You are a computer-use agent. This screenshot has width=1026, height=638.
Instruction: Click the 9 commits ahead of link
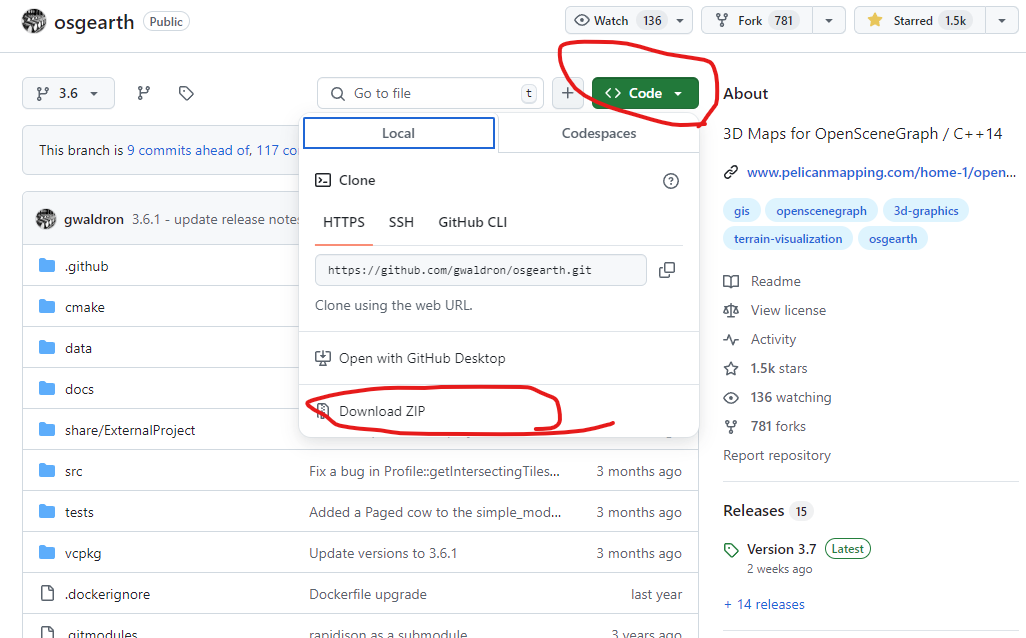[x=189, y=151]
